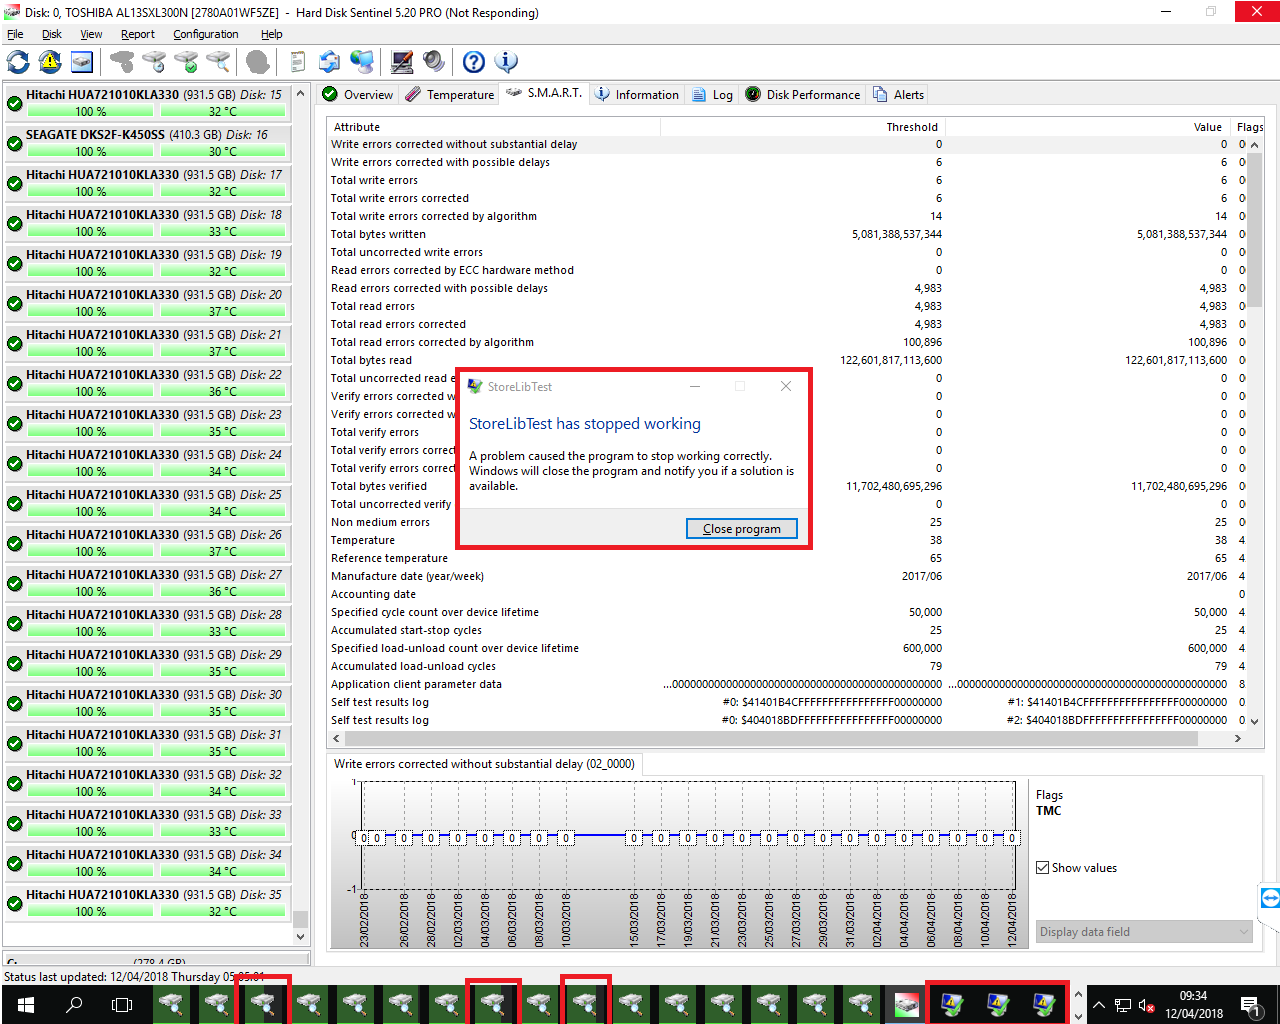The width and height of the screenshot is (1280, 1024).
Task: Click the globe network monitor icon
Action: point(362,62)
